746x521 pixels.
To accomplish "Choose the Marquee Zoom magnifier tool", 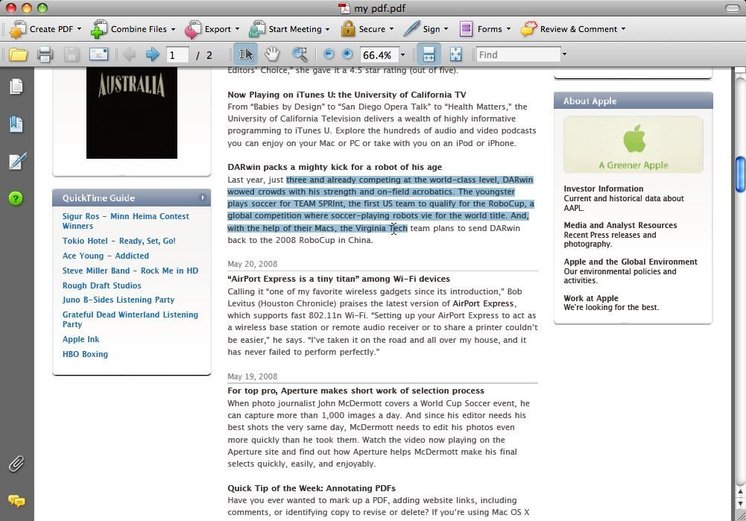I will point(299,54).
